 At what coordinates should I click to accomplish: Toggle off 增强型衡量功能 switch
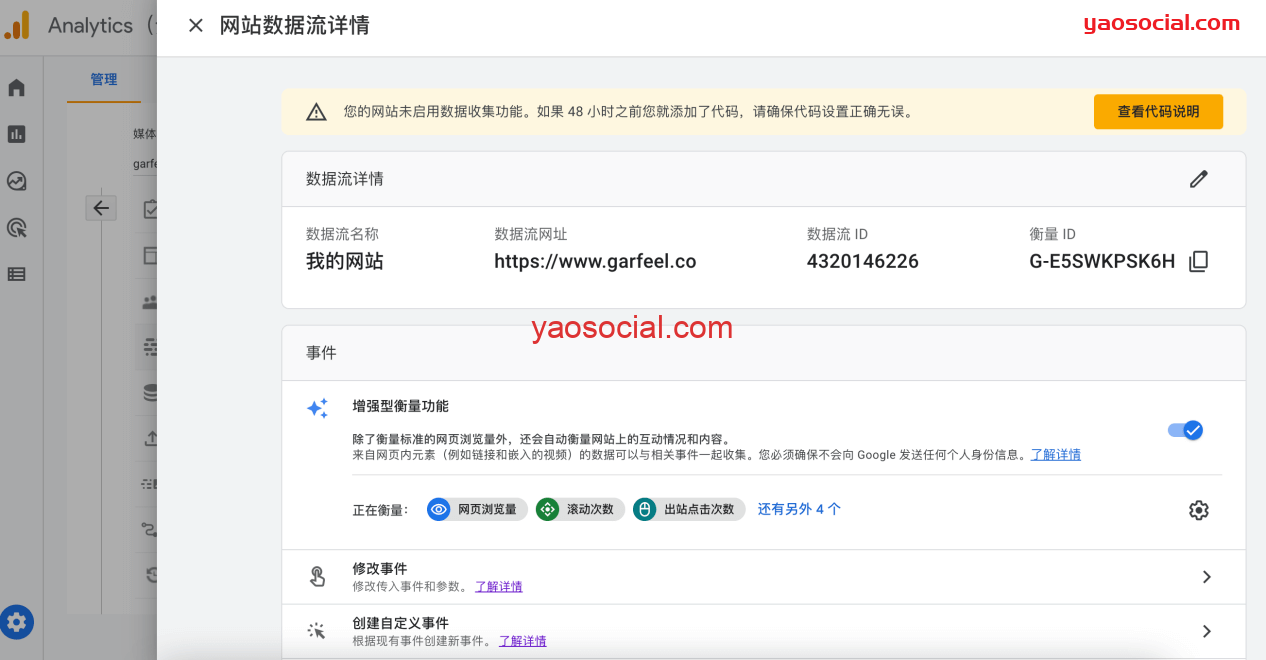pos(1185,430)
